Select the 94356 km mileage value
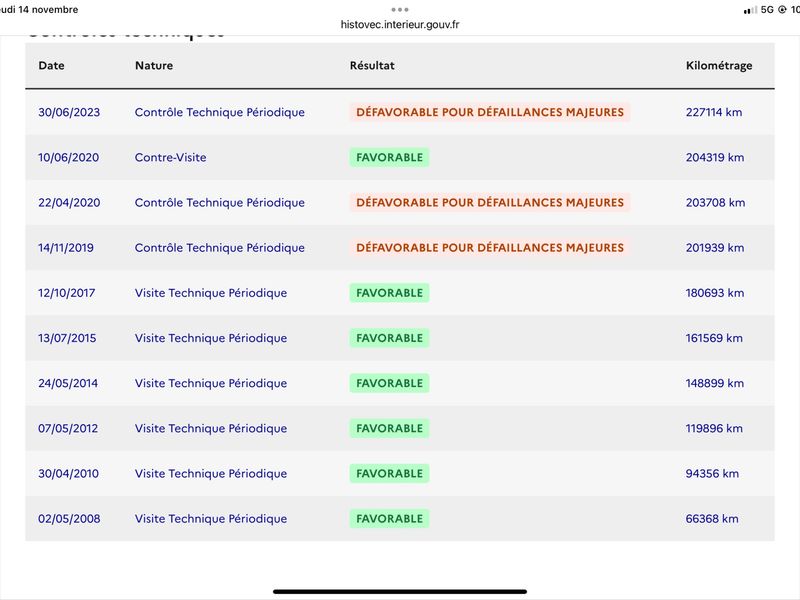This screenshot has width=800, height=600. tap(712, 473)
